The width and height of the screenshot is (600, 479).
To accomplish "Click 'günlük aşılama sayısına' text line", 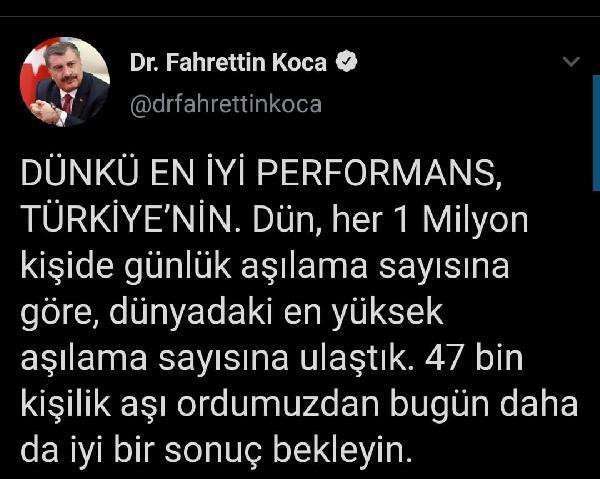I will click(x=316, y=267).
